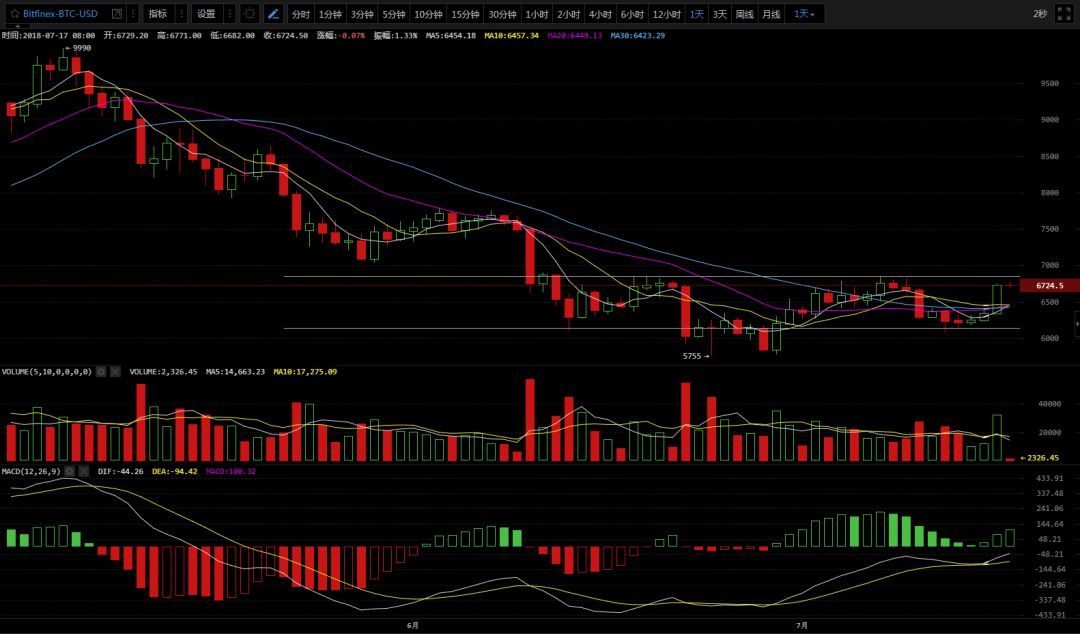This screenshot has width=1080, height=634.
Task: Click the VOLUME:2,326.45 readout
Action: coord(163,371)
